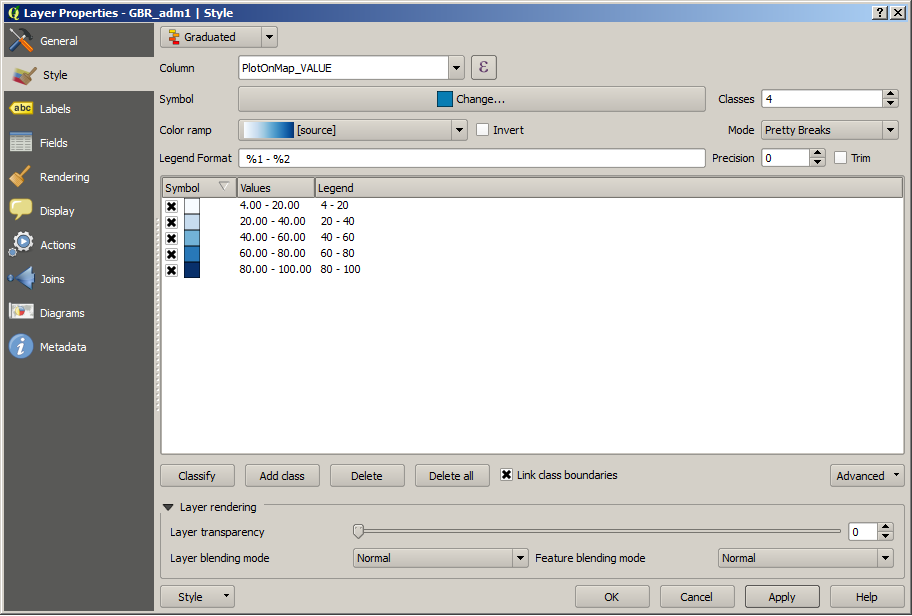Apply the graduated style changes
Screen dimensions: 912x616
[x=781, y=596]
